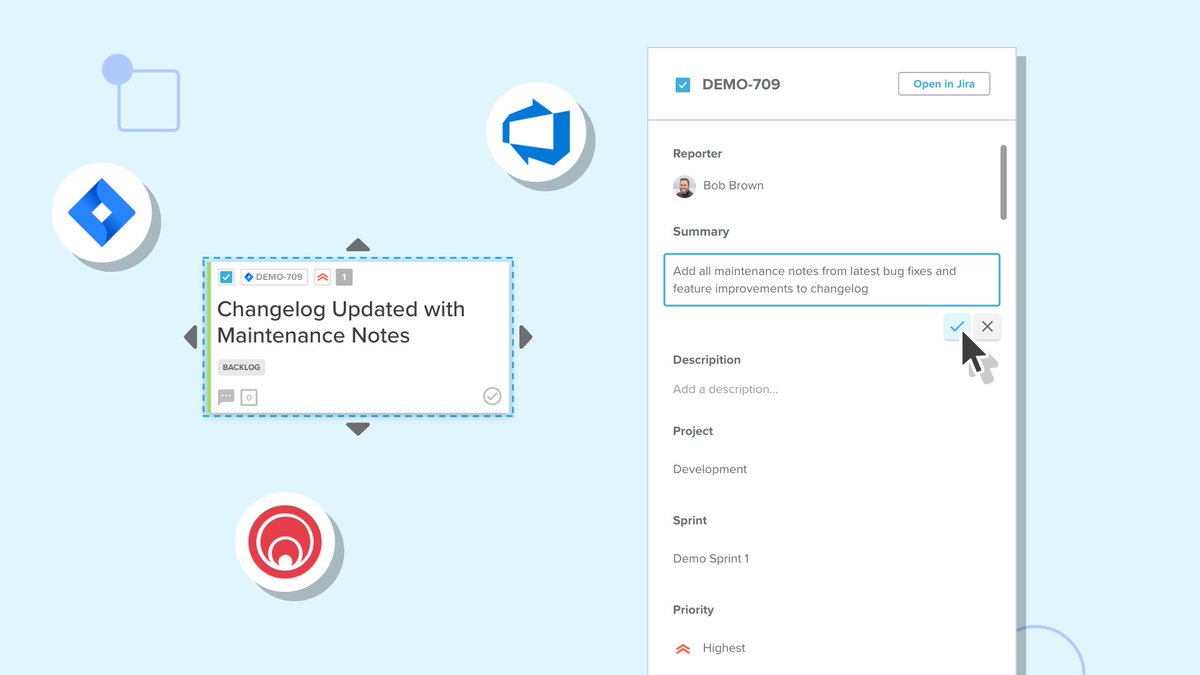Click the Jira Software logo circle
1200x675 pixels.
[101, 213]
